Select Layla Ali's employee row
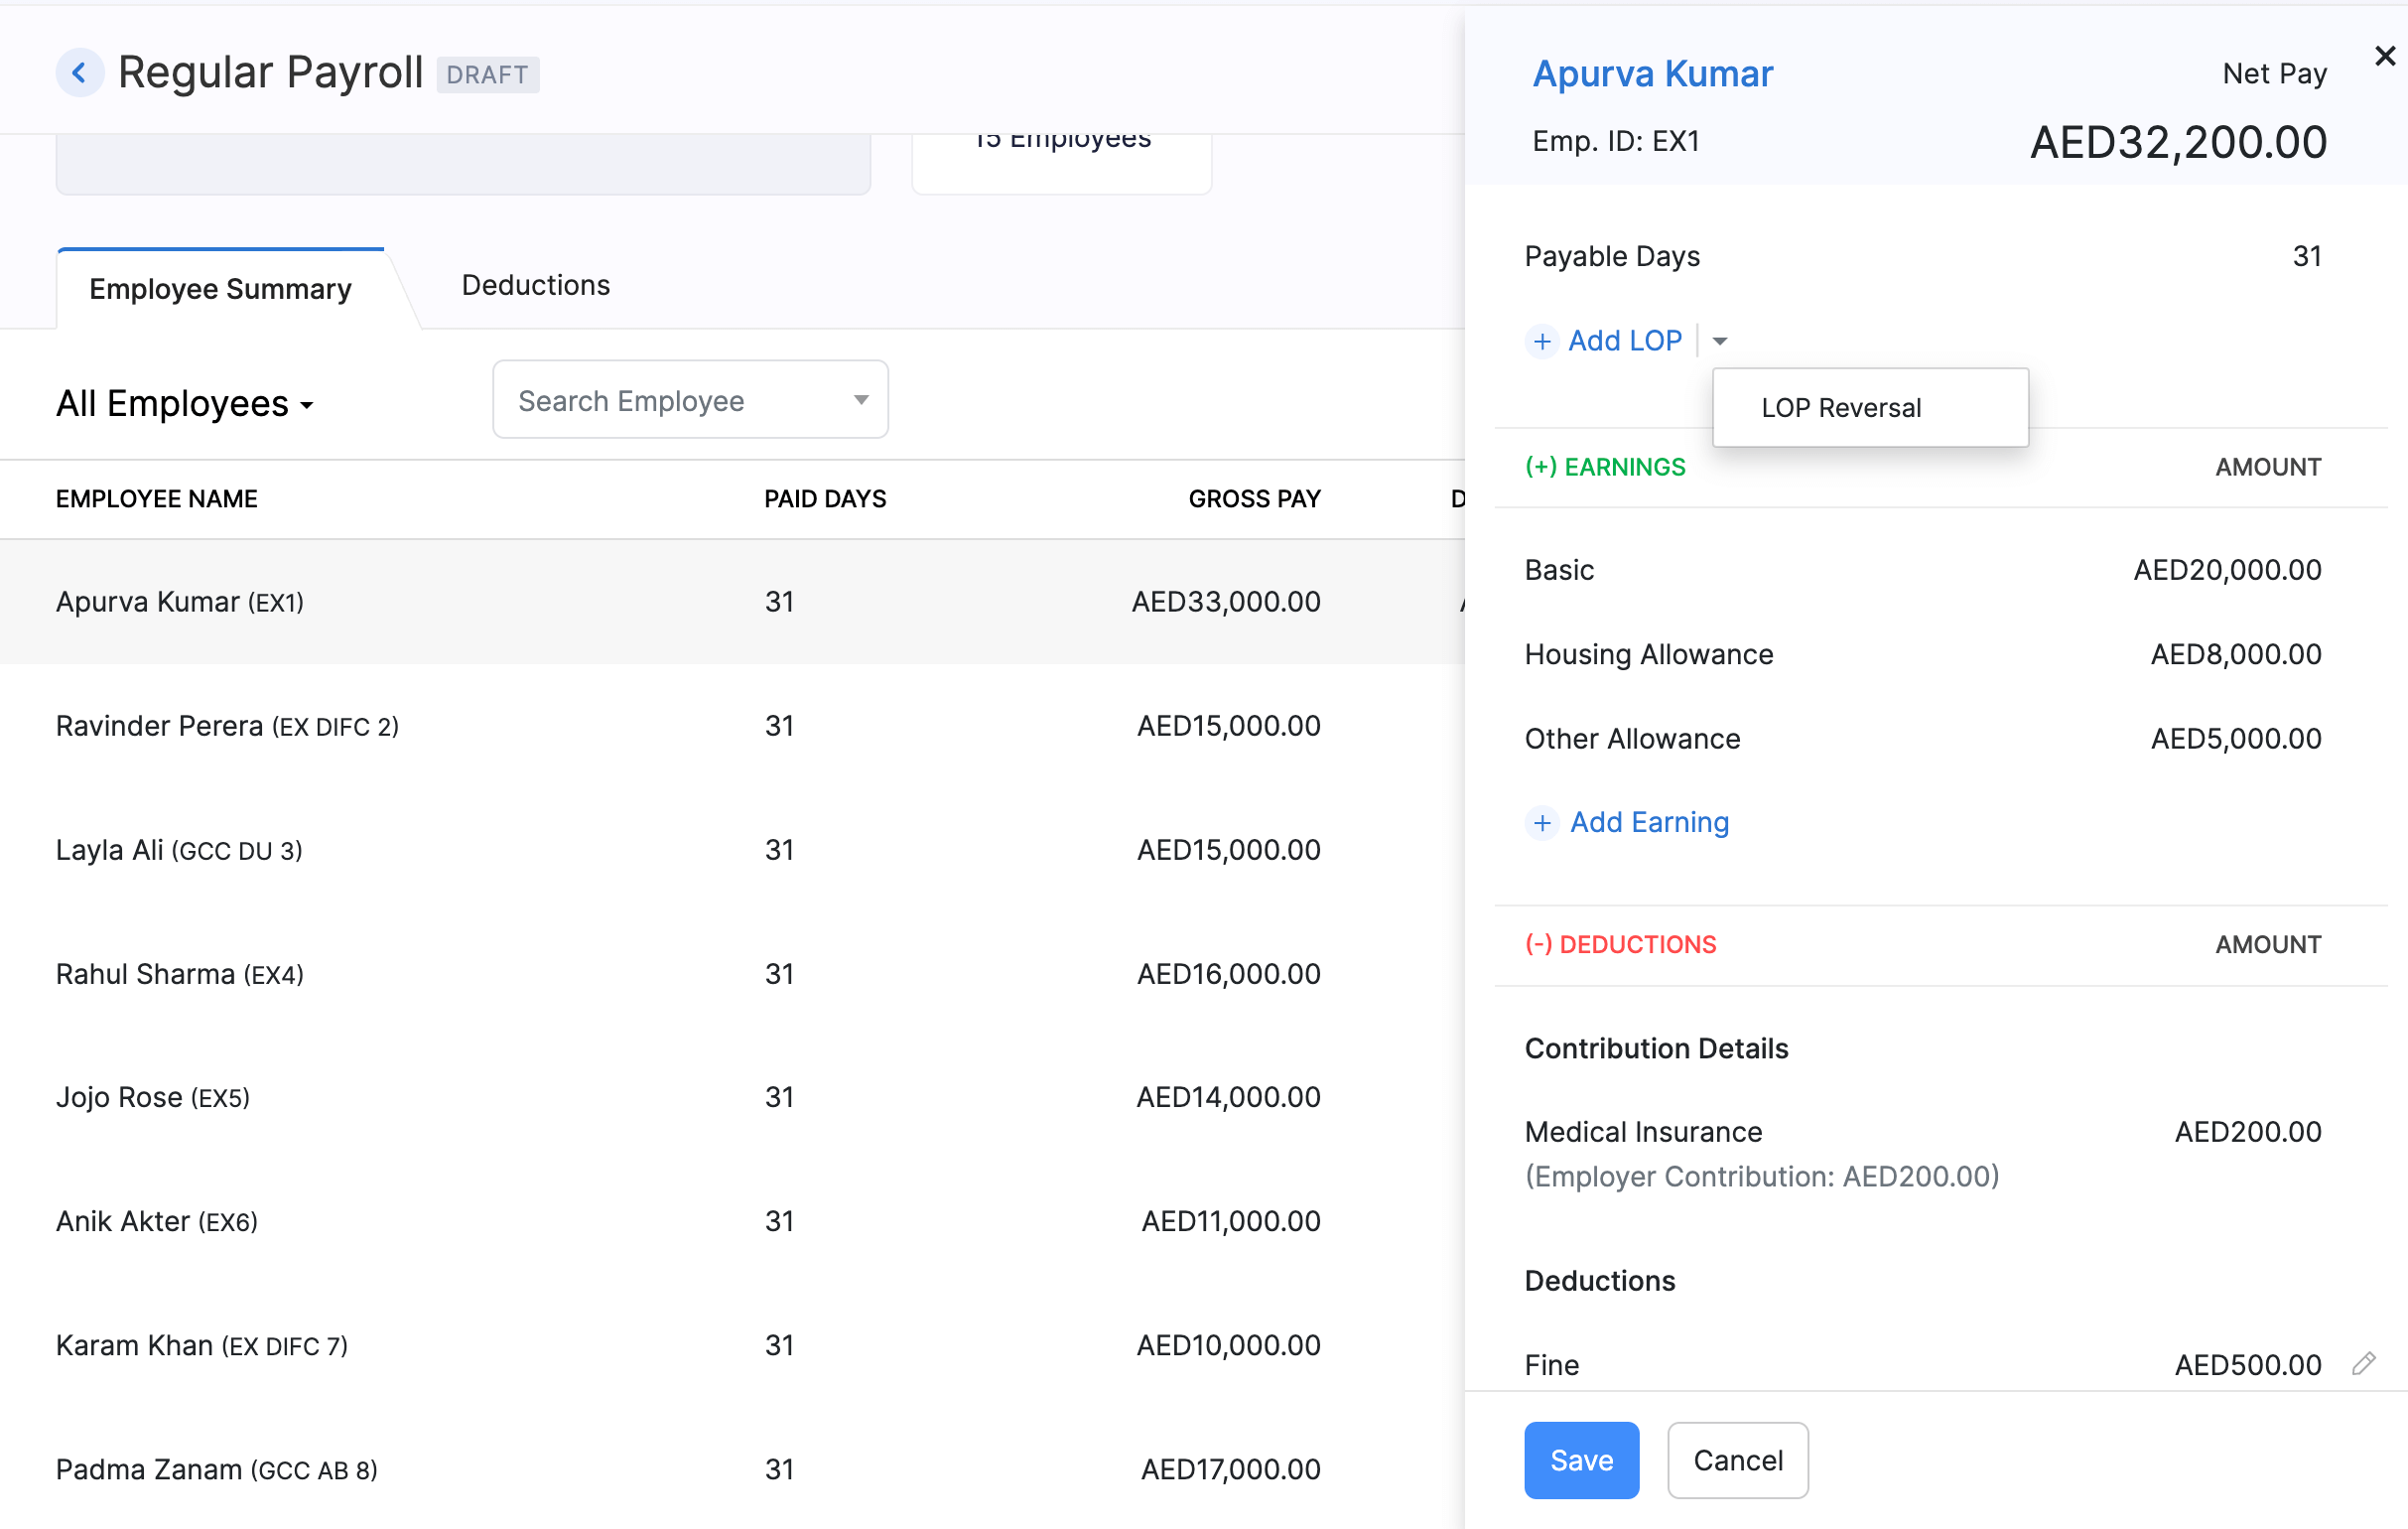This screenshot has width=2408, height=1529. pyautogui.click(x=179, y=850)
